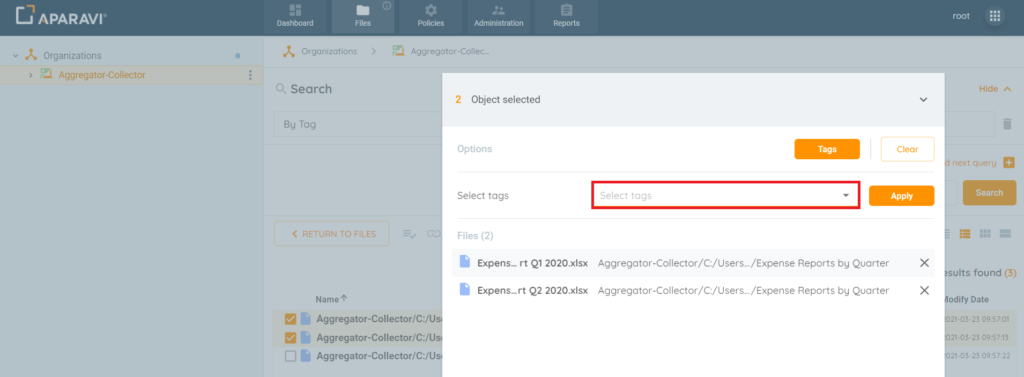1024x377 pixels.
Task: Click the Clear button
Action: coord(907,149)
